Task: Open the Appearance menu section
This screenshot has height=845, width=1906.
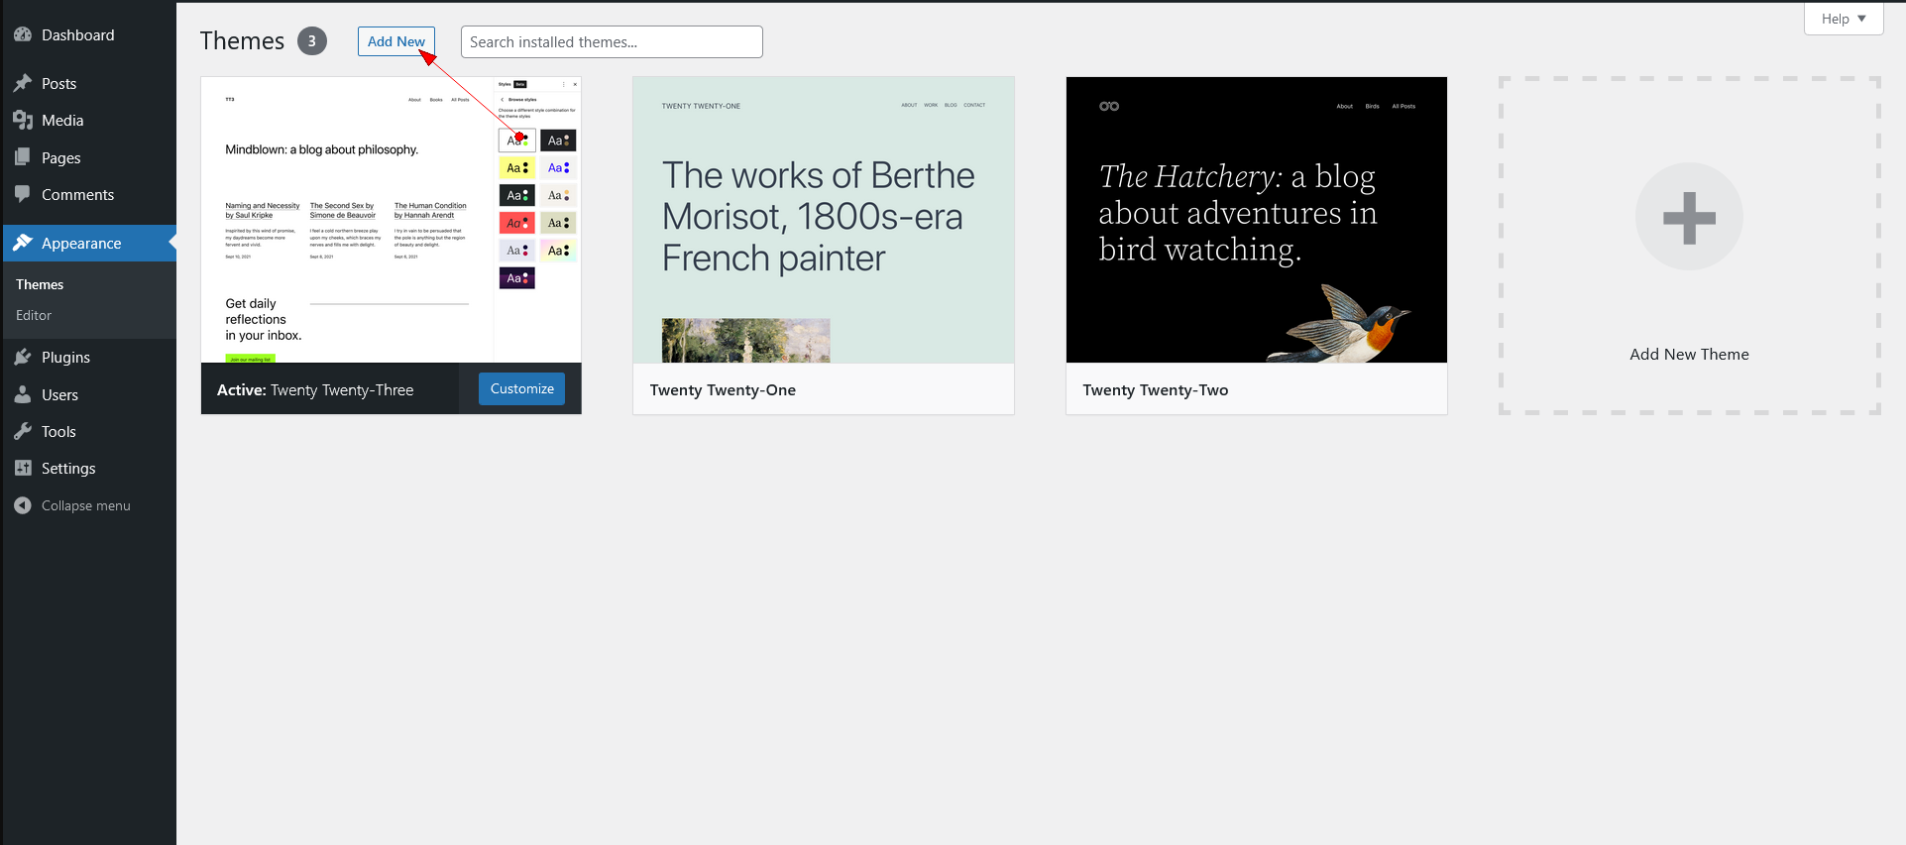Action: (81, 243)
